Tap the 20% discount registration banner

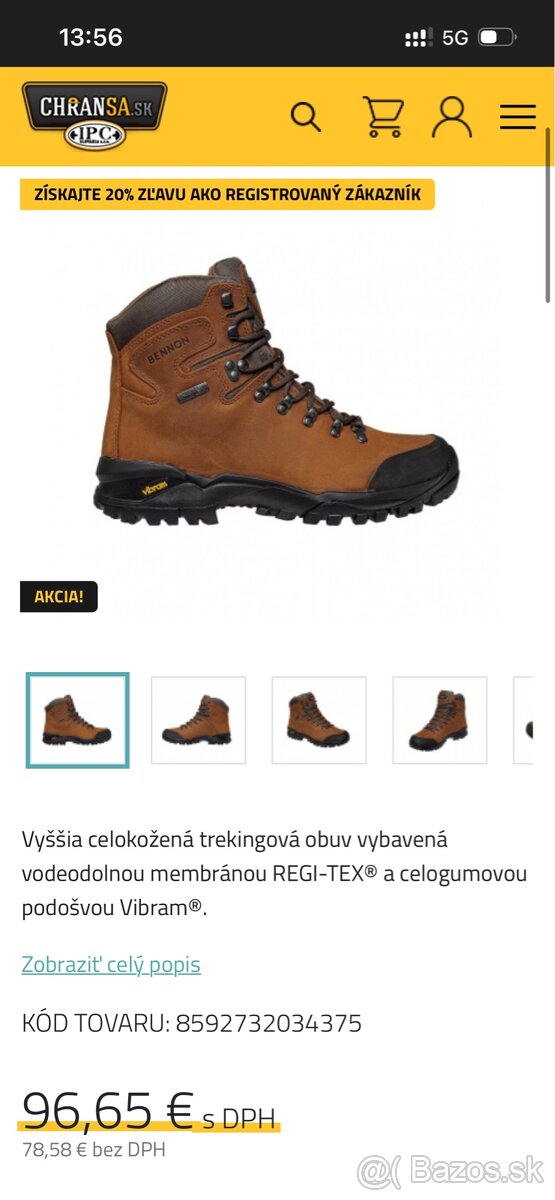(228, 194)
